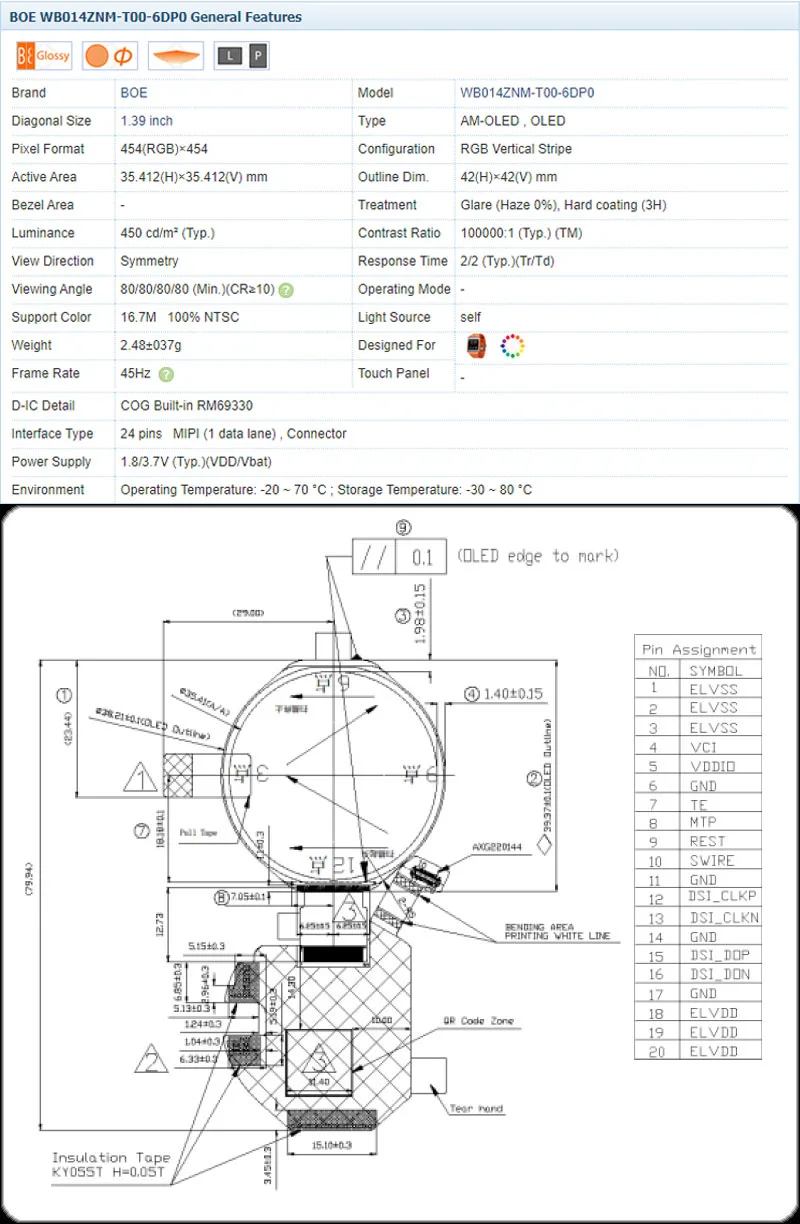Click the landscape/portrait L P icon
The image size is (800, 1224).
pyautogui.click(x=242, y=56)
